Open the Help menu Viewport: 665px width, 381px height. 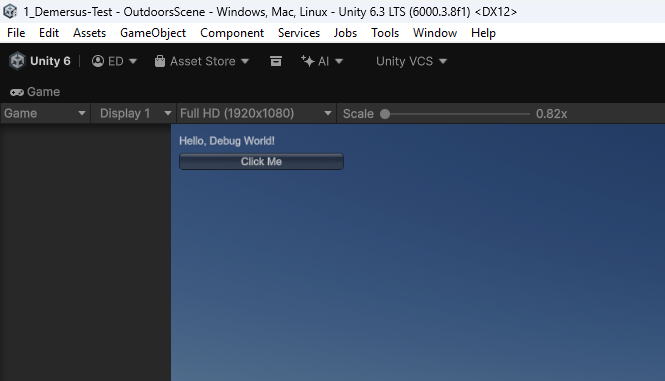[x=483, y=33]
